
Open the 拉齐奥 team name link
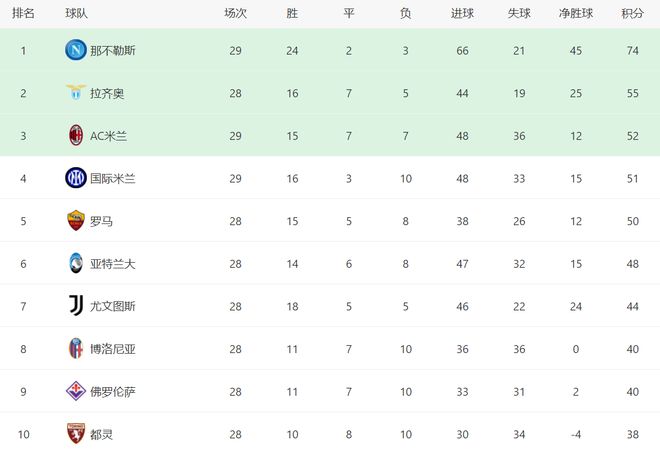(x=107, y=93)
